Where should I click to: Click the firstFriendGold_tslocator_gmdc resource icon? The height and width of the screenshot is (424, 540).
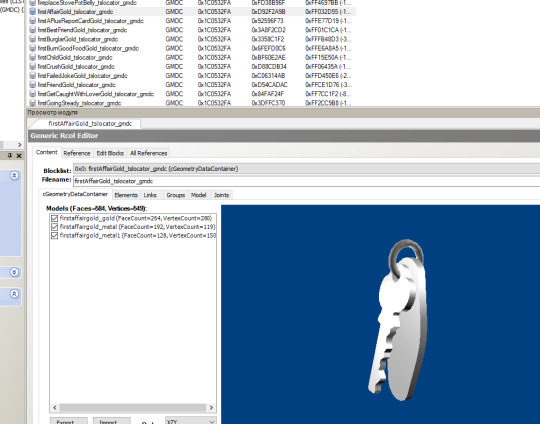[x=33, y=85]
